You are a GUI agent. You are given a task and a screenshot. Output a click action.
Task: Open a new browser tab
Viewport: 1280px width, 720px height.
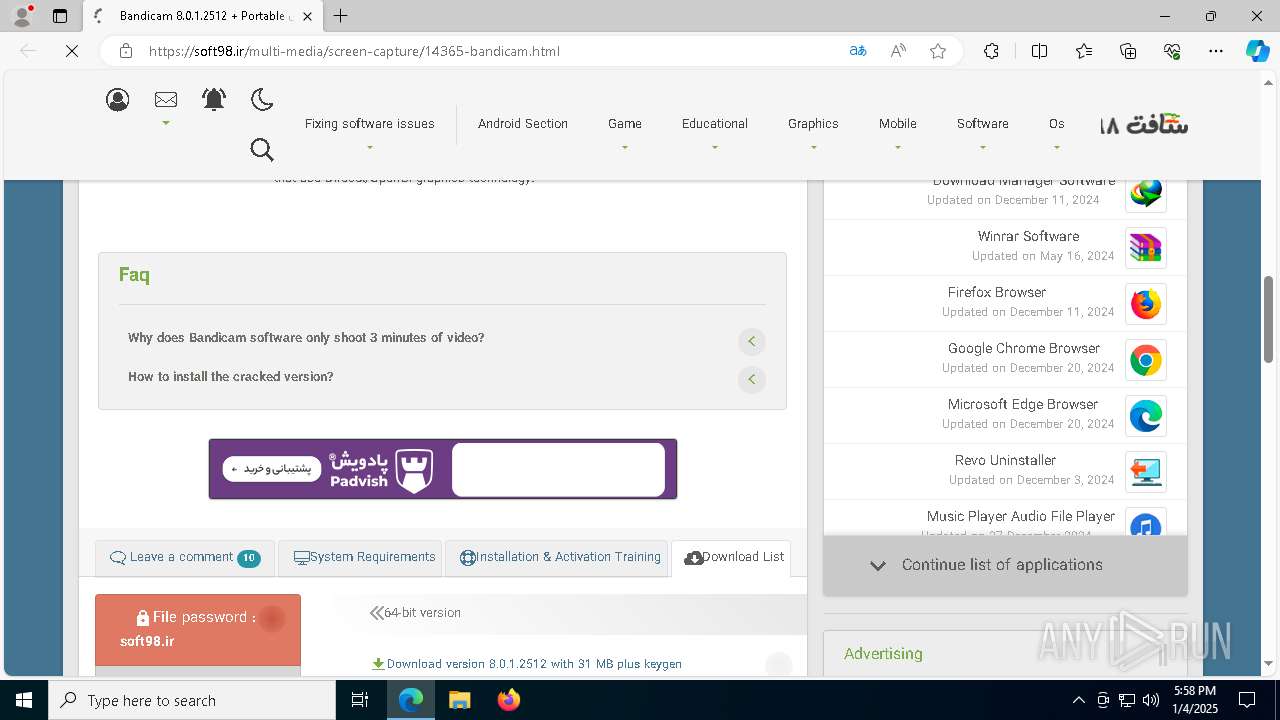point(341,16)
